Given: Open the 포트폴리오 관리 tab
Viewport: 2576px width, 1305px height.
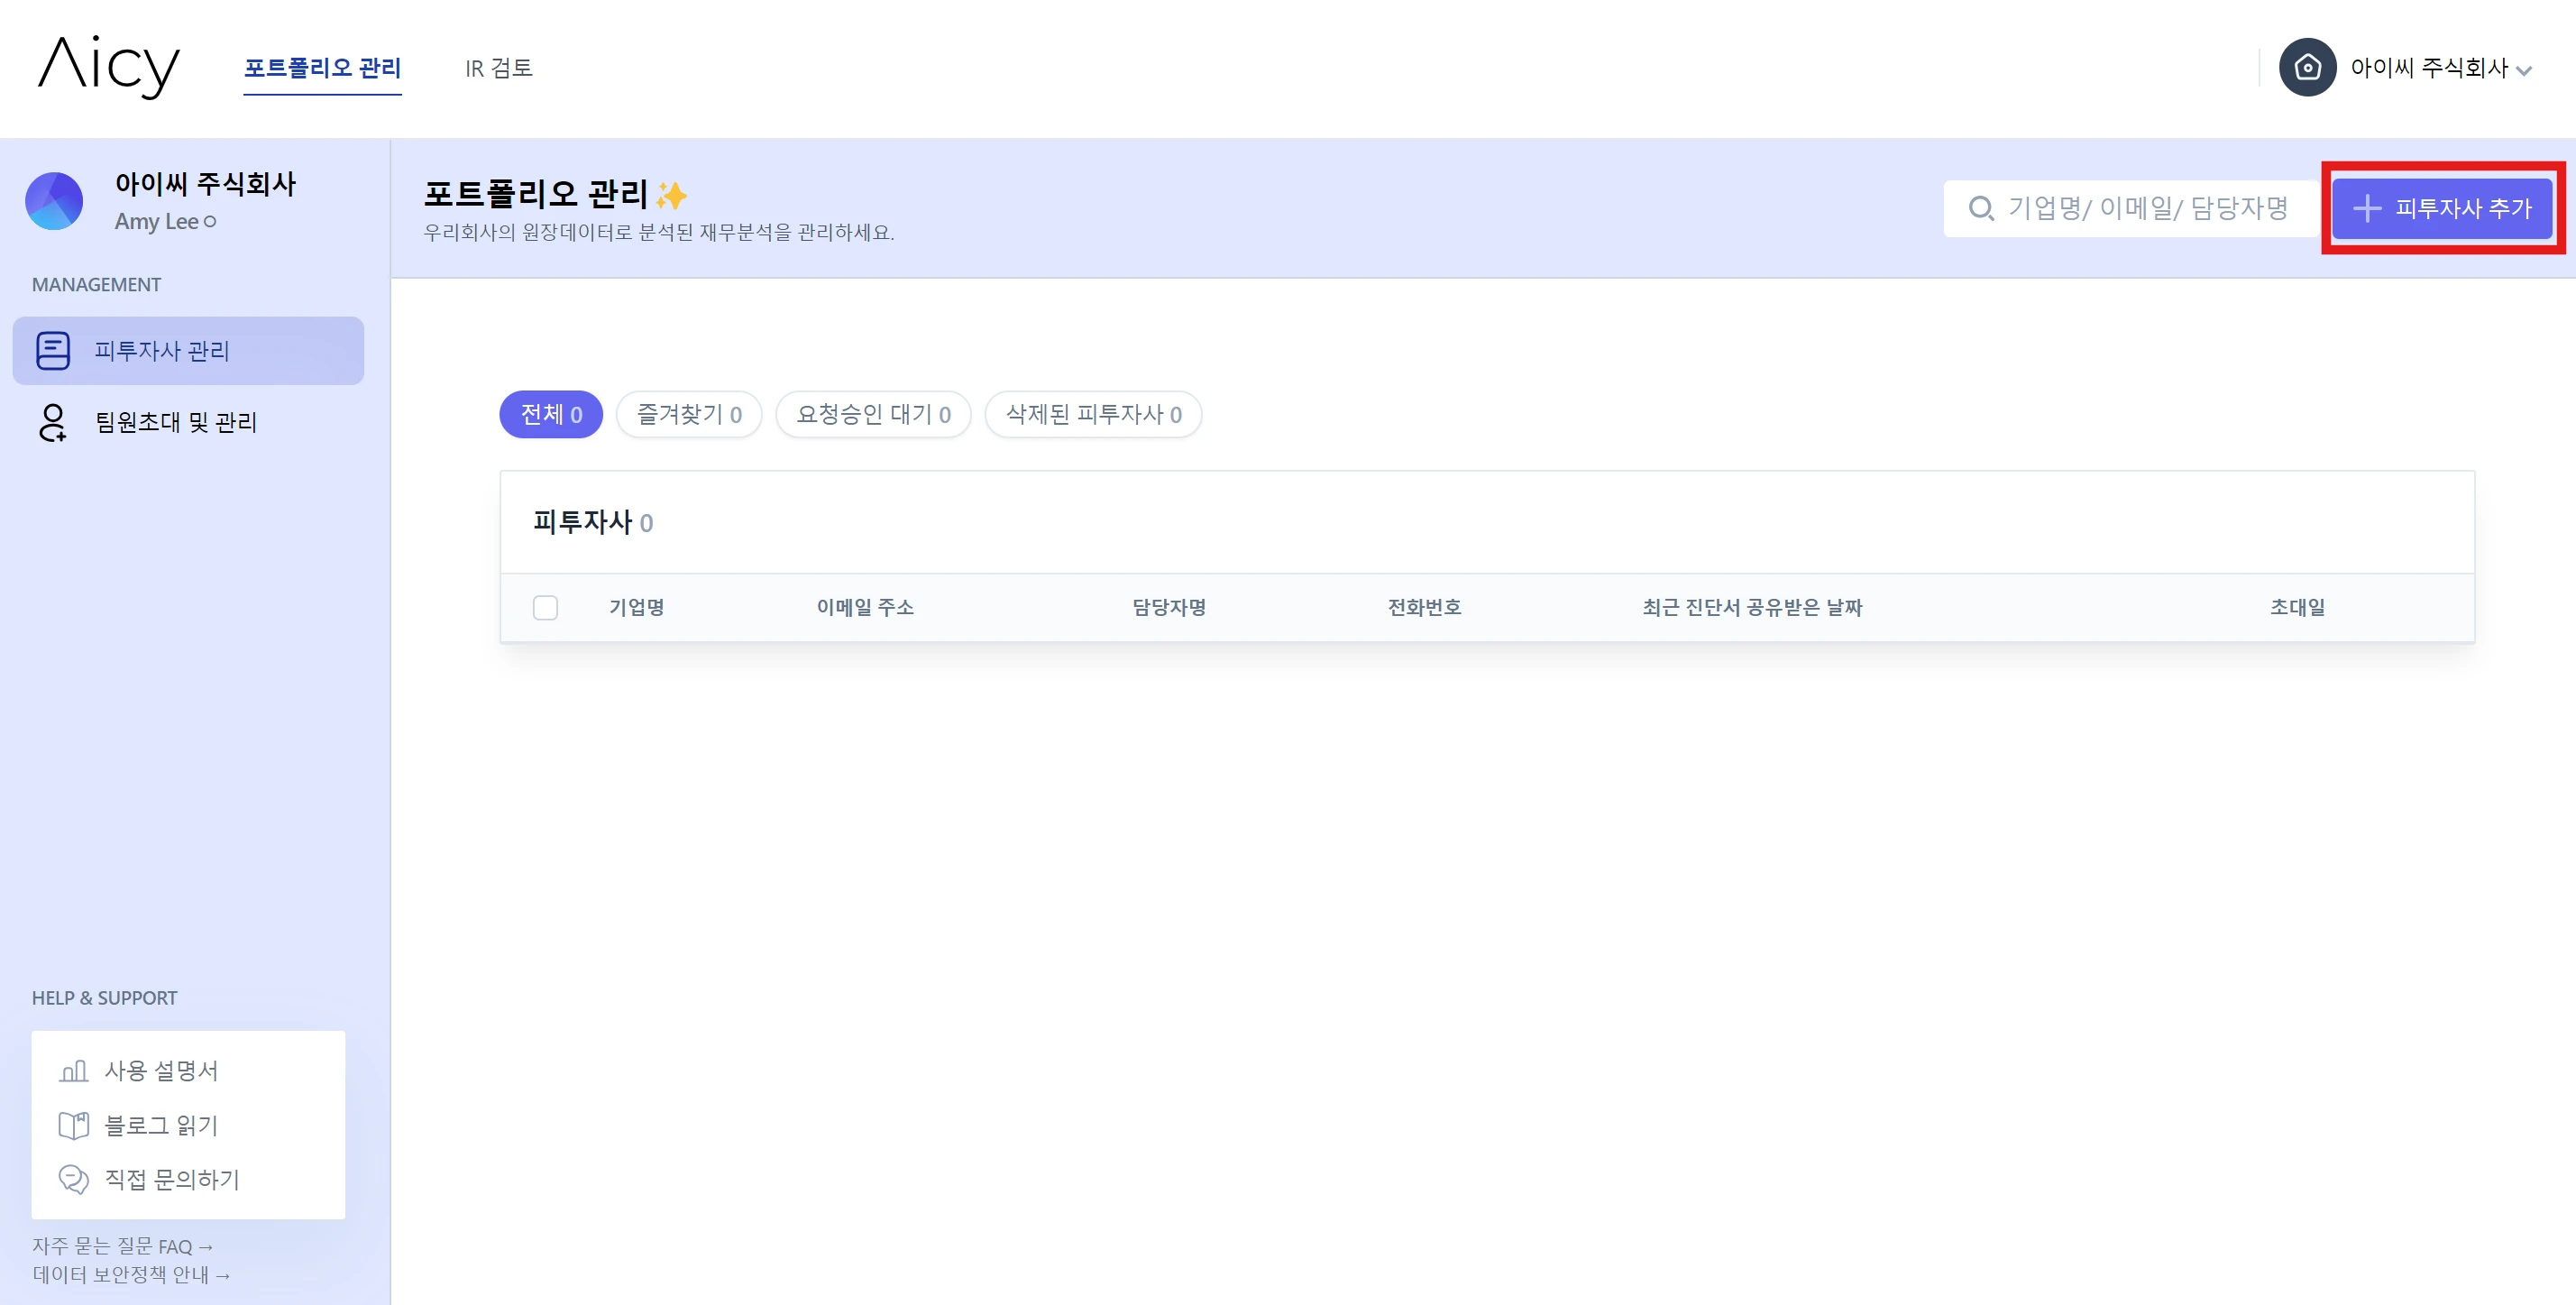Looking at the screenshot, I should click(322, 68).
